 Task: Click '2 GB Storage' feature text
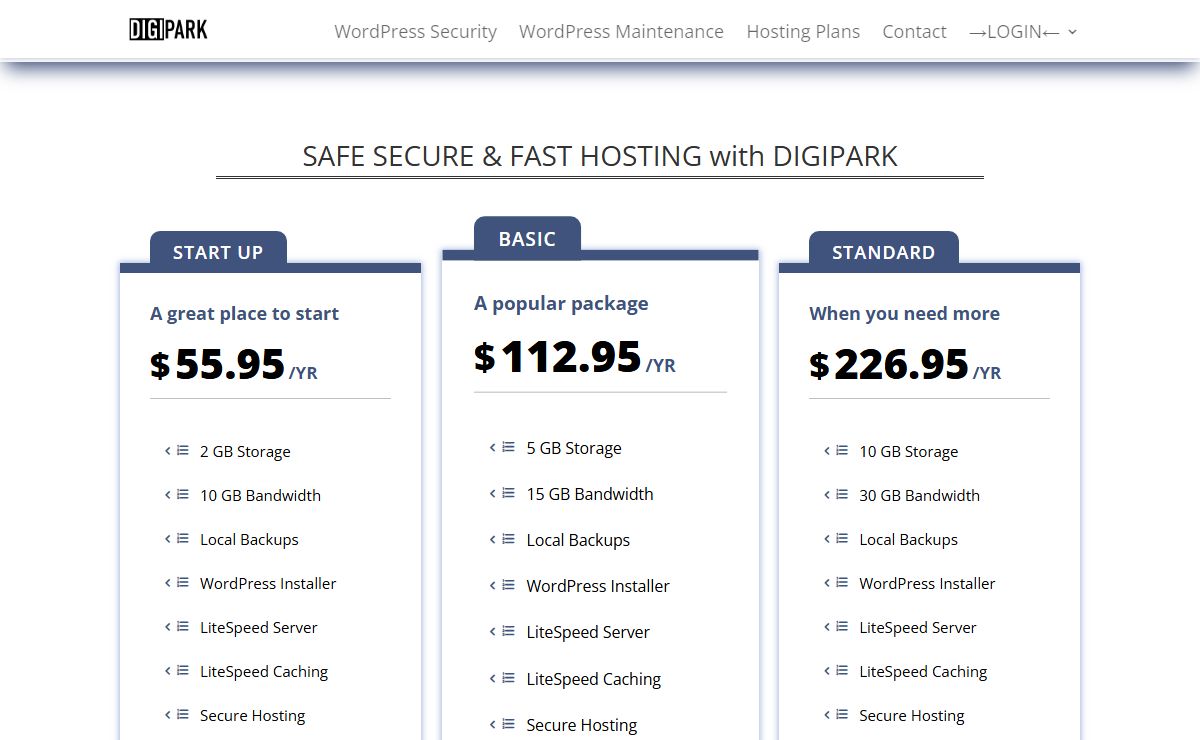click(x=245, y=451)
